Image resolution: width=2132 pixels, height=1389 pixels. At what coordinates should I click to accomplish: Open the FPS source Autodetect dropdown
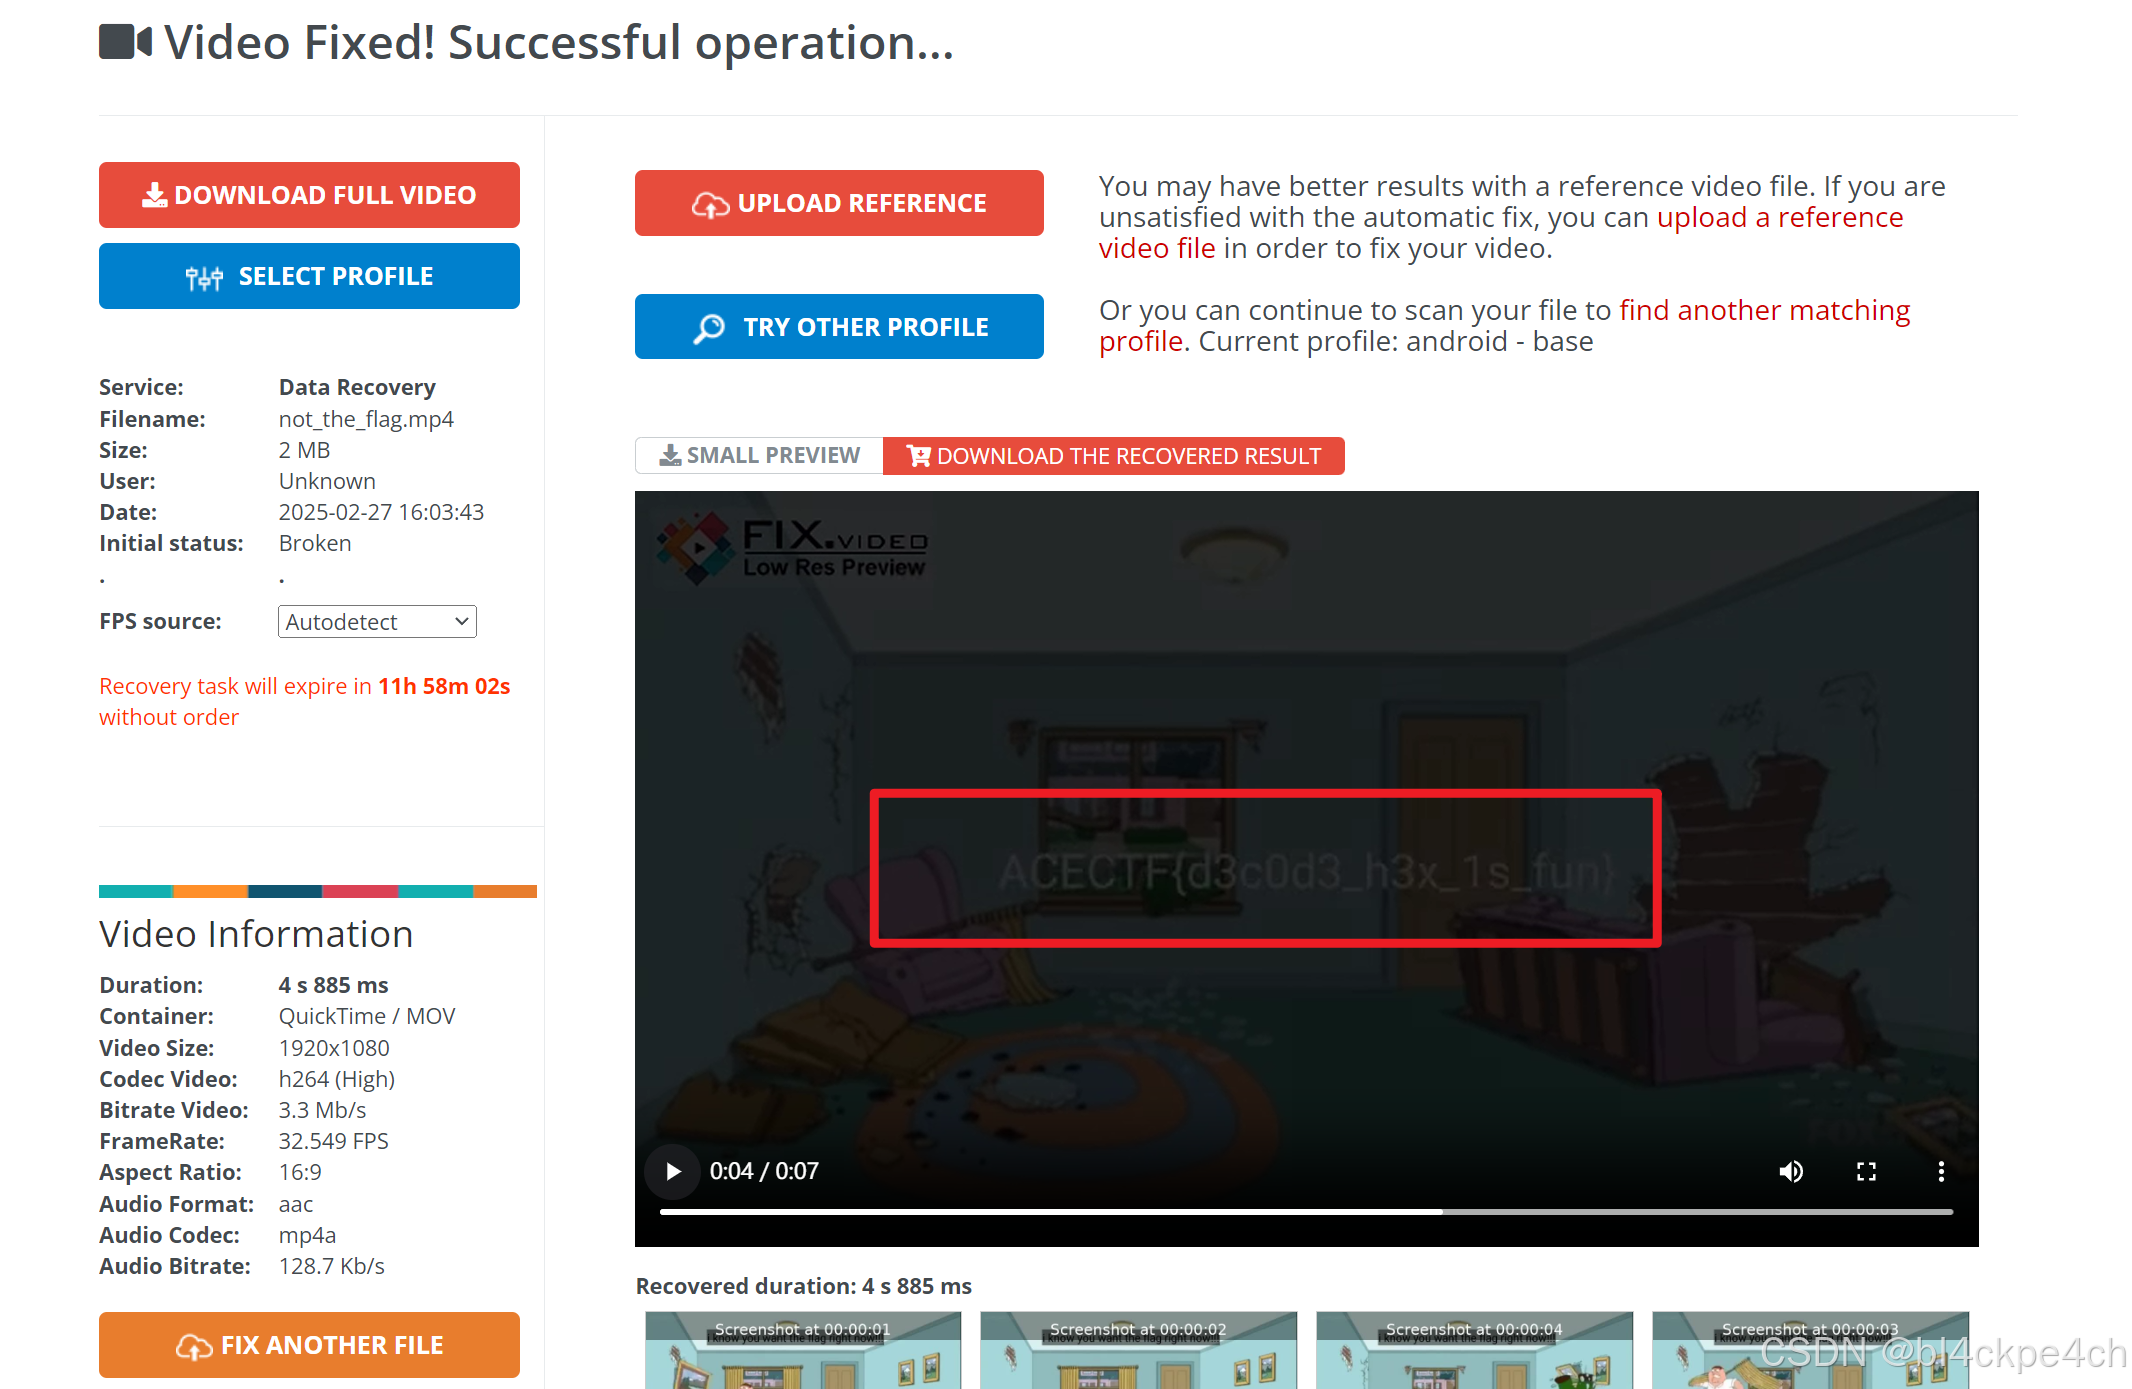(x=377, y=622)
